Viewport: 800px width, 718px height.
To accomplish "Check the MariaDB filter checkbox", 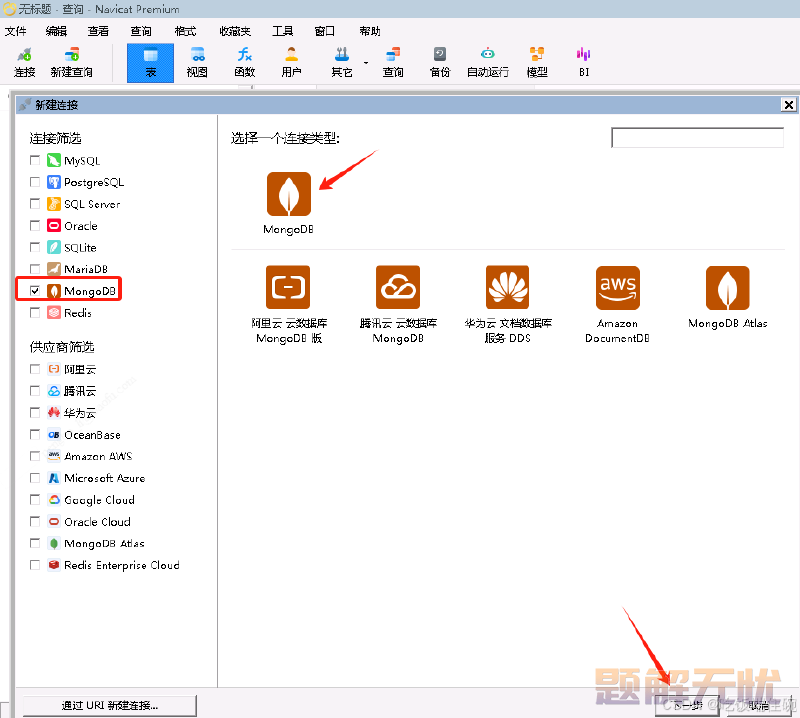I will point(35,268).
